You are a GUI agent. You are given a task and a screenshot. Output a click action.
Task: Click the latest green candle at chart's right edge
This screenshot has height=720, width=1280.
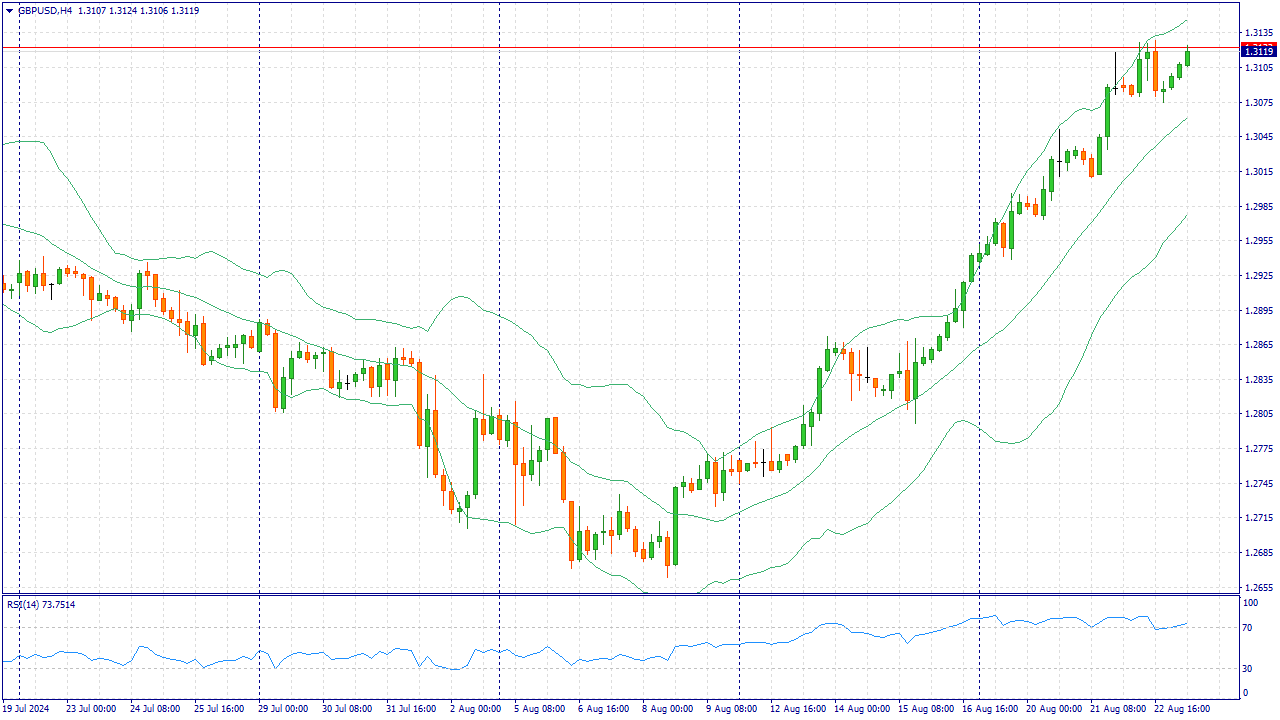[1188, 58]
